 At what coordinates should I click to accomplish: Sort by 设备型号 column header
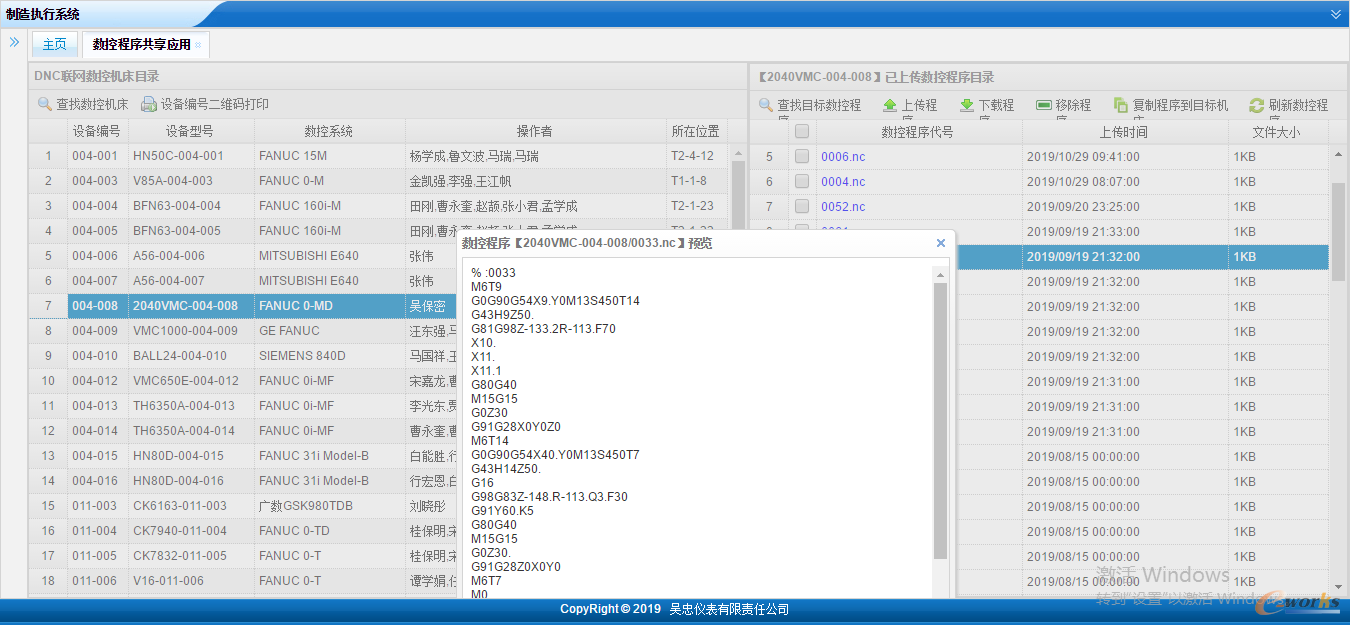click(190, 131)
